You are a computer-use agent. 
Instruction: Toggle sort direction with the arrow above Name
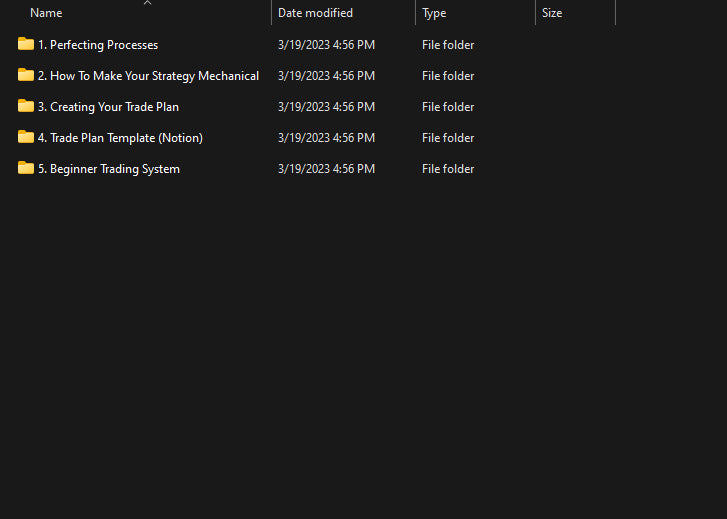point(147,3)
